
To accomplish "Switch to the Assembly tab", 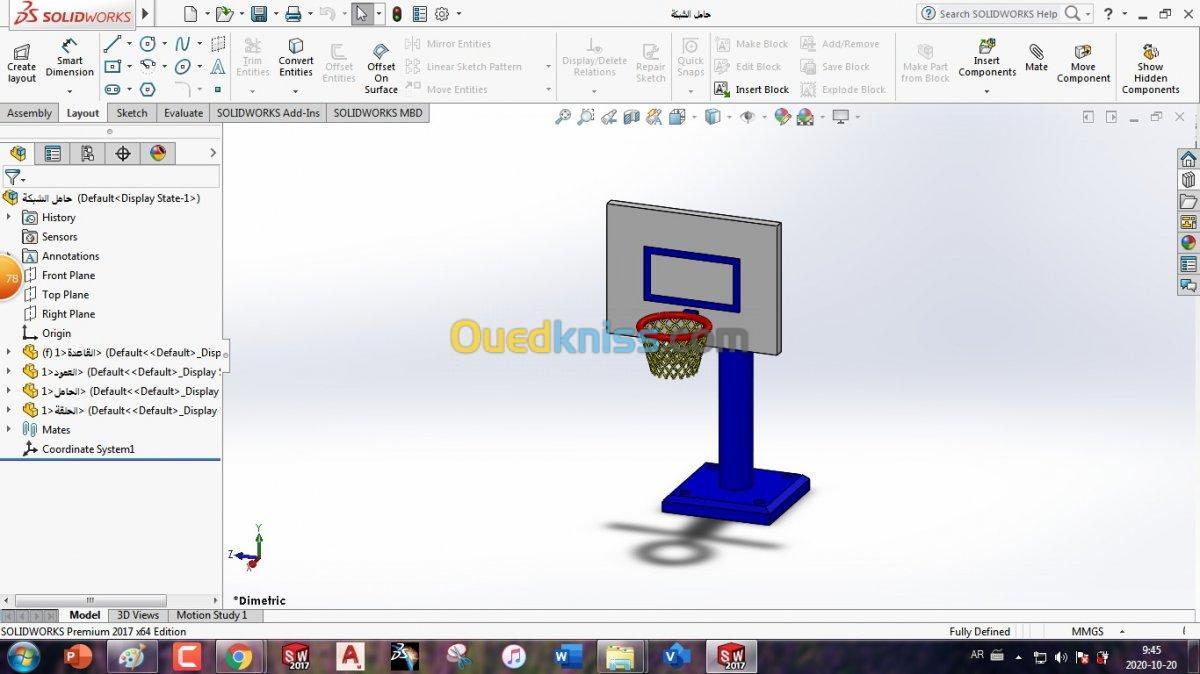I will 29,113.
